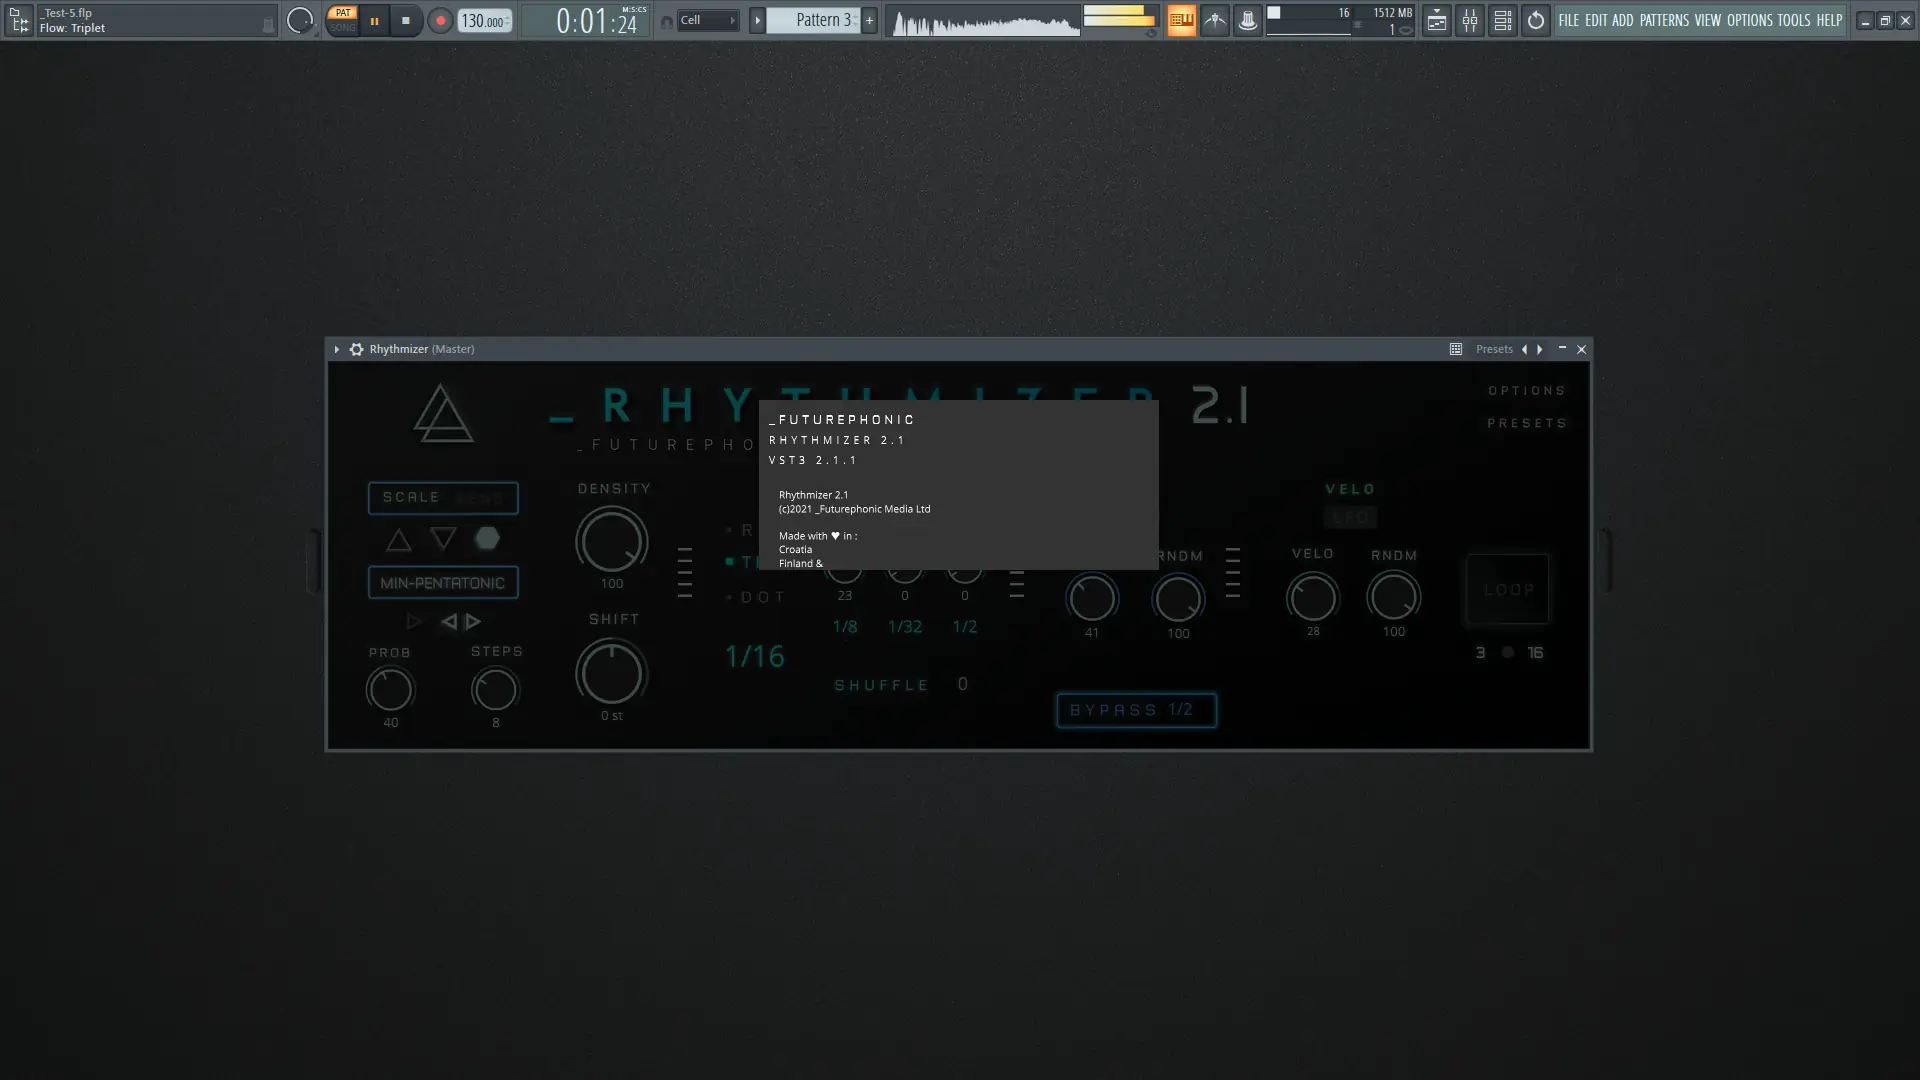Click the plugin gear settings icon
The image size is (1920, 1080).
click(356, 349)
